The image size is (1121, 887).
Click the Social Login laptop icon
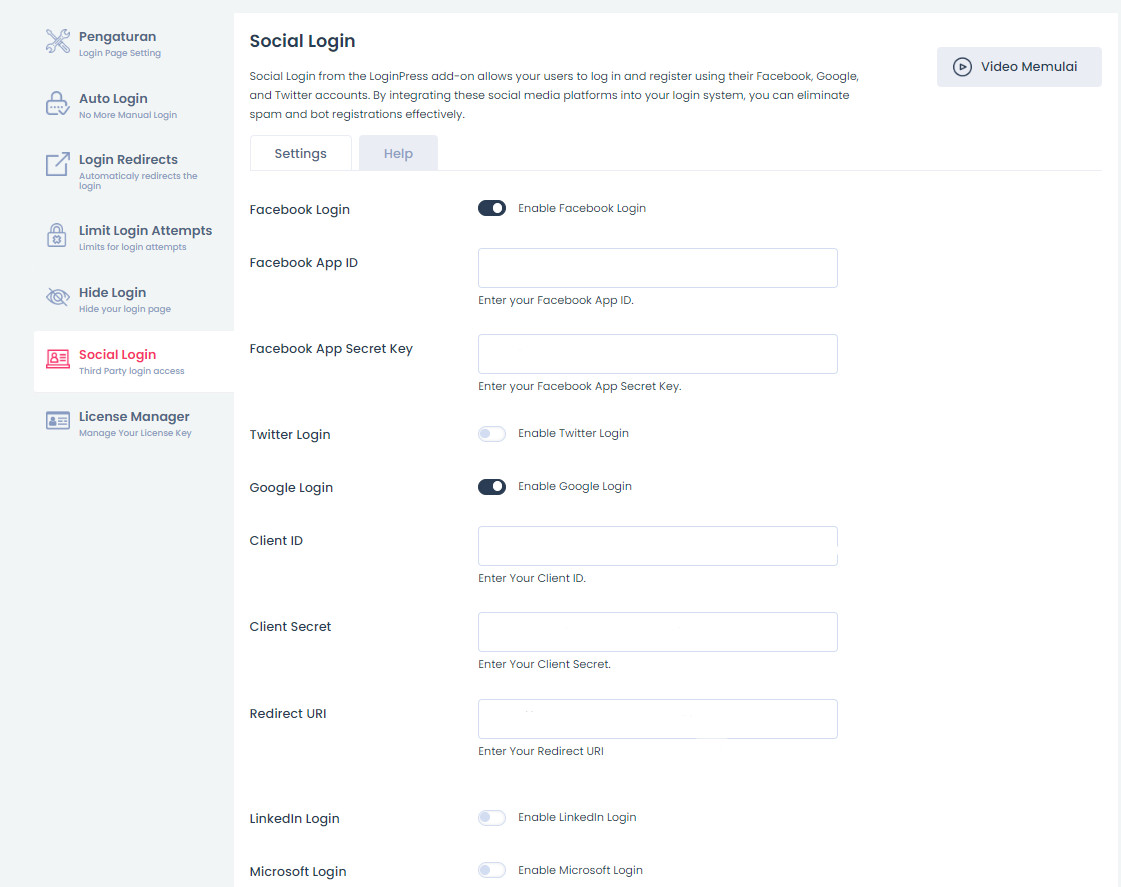(58, 360)
